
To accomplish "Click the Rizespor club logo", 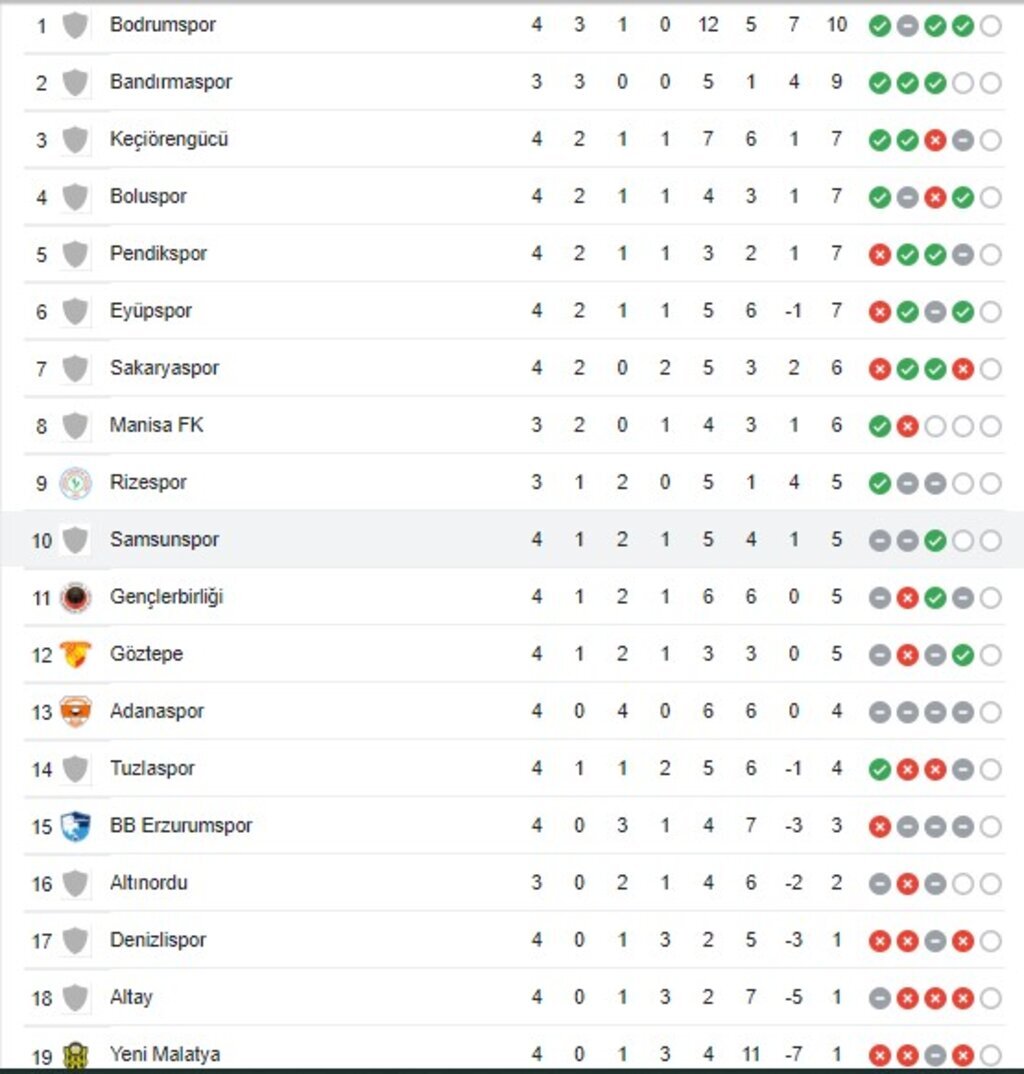I will 75,483.
